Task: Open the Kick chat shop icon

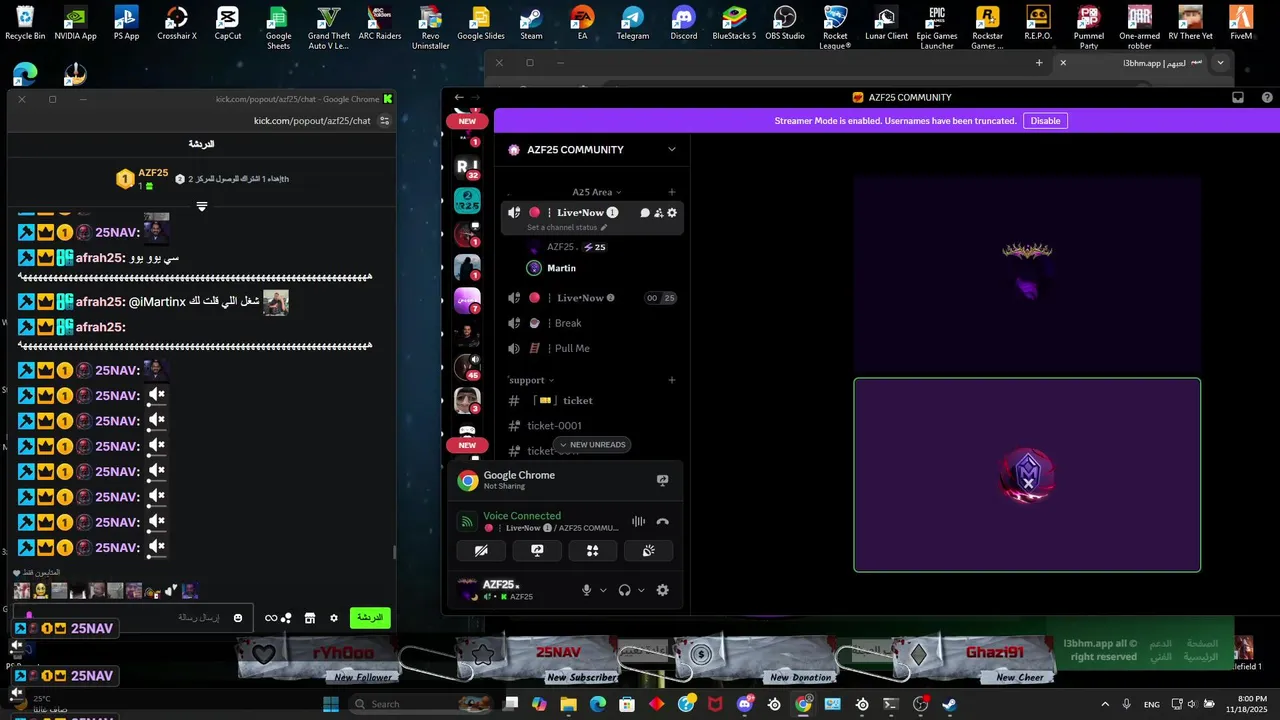Action: tap(310, 618)
